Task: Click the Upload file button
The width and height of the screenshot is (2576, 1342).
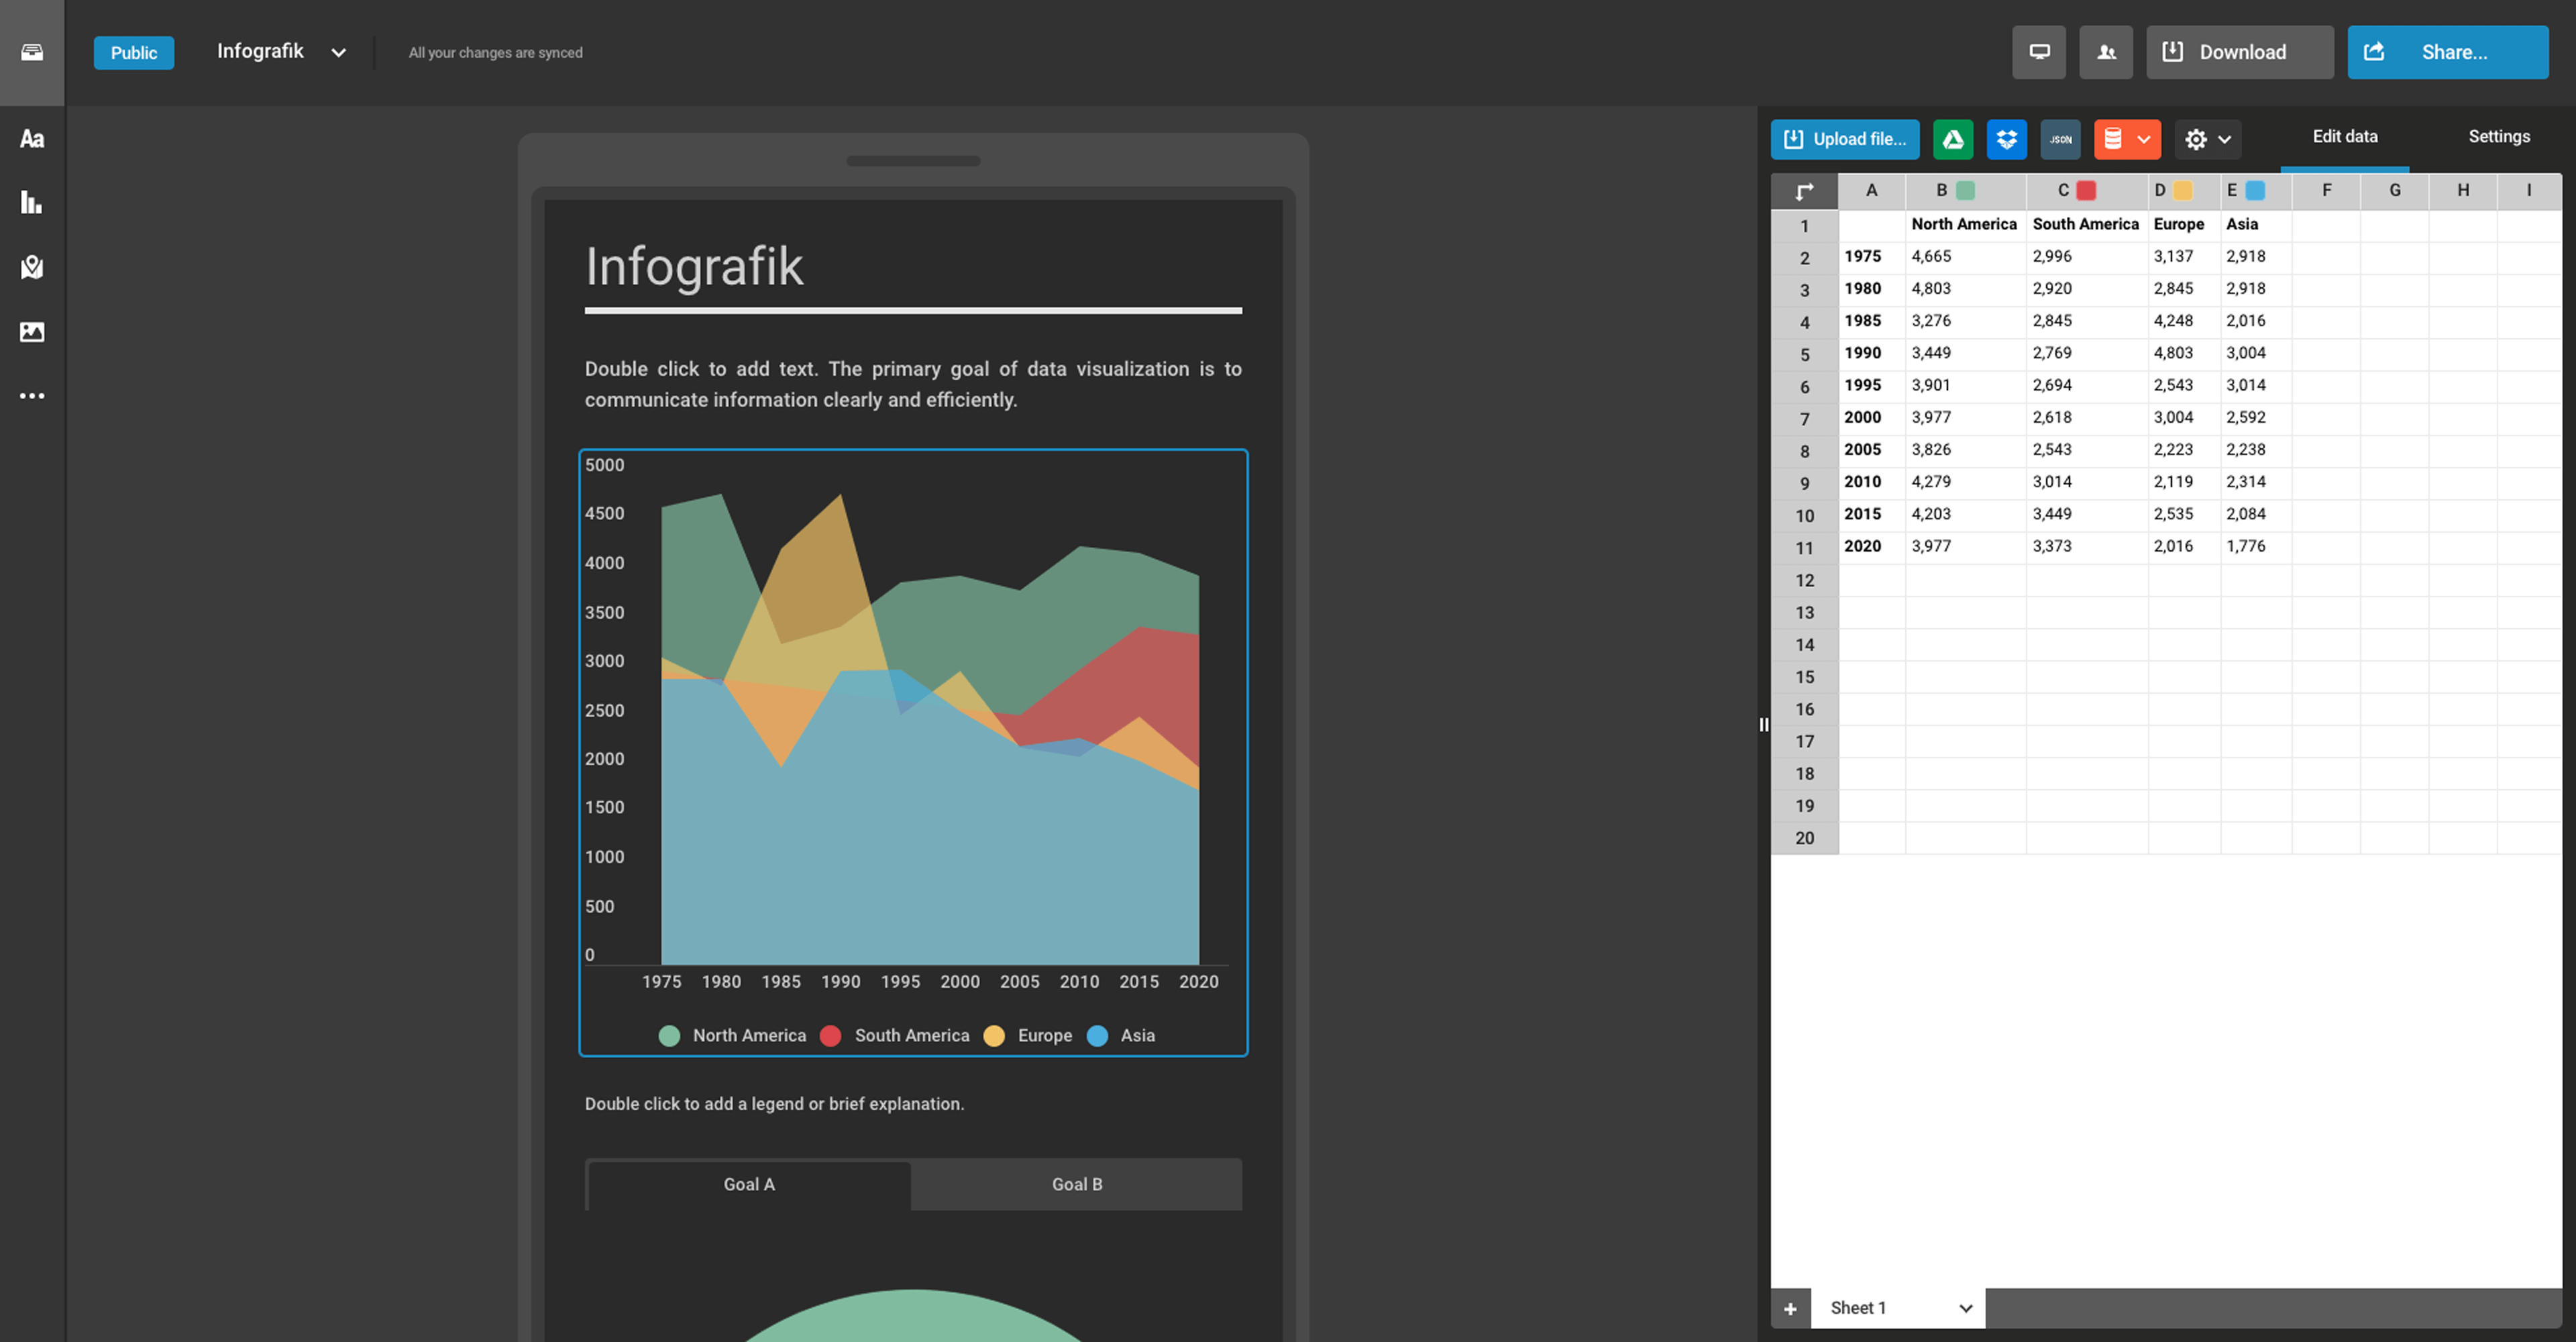Action: click(x=1845, y=139)
